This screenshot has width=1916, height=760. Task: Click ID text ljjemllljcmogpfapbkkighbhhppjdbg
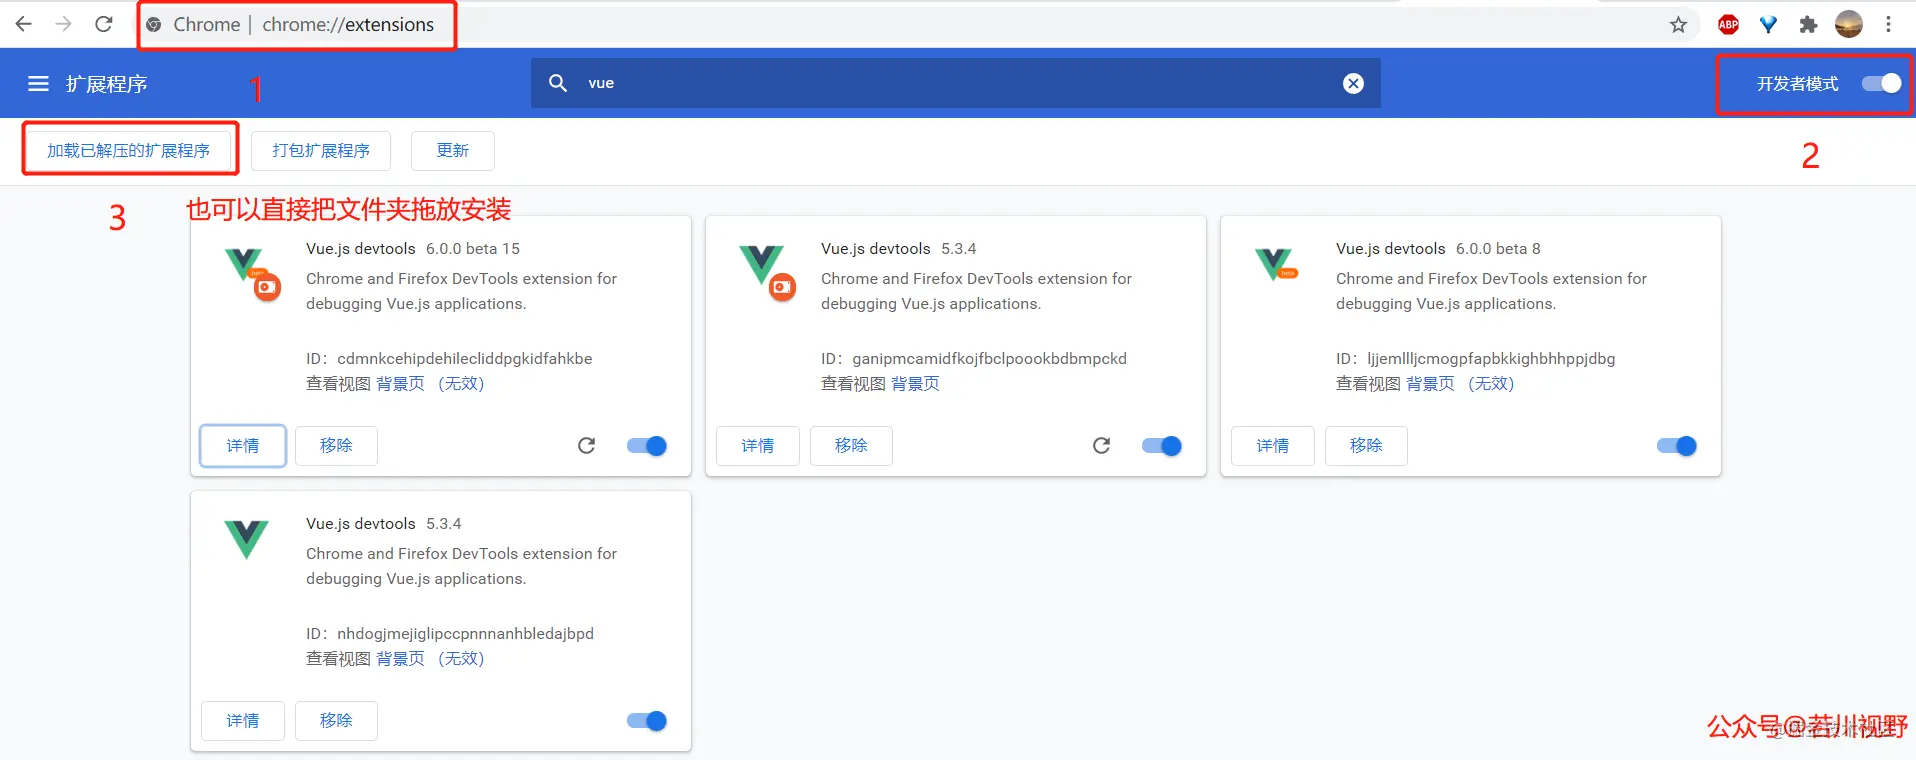point(1491,358)
